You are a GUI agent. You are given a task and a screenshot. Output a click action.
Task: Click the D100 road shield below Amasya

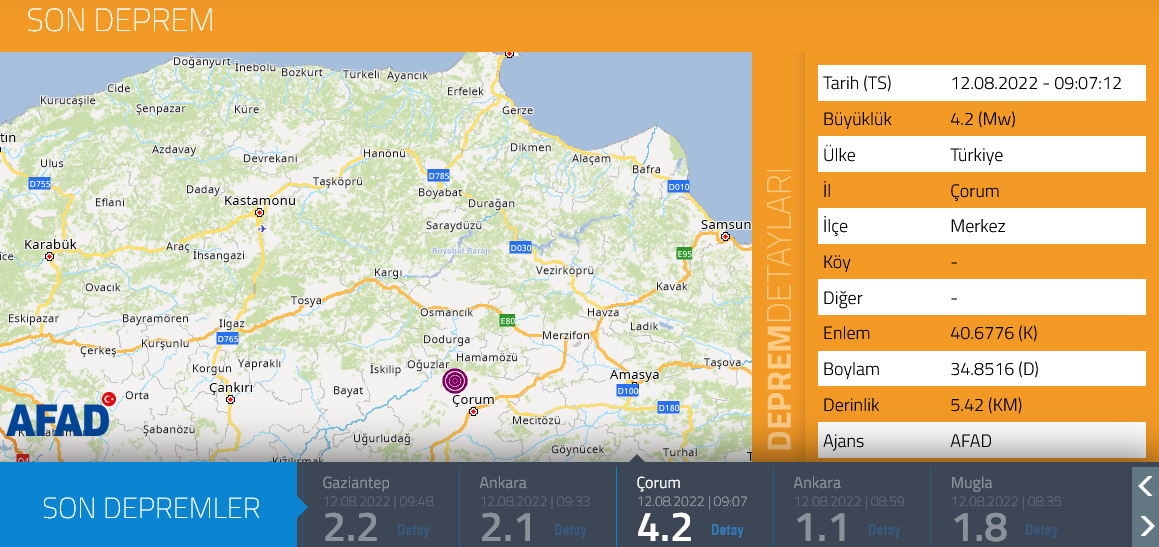point(628,390)
